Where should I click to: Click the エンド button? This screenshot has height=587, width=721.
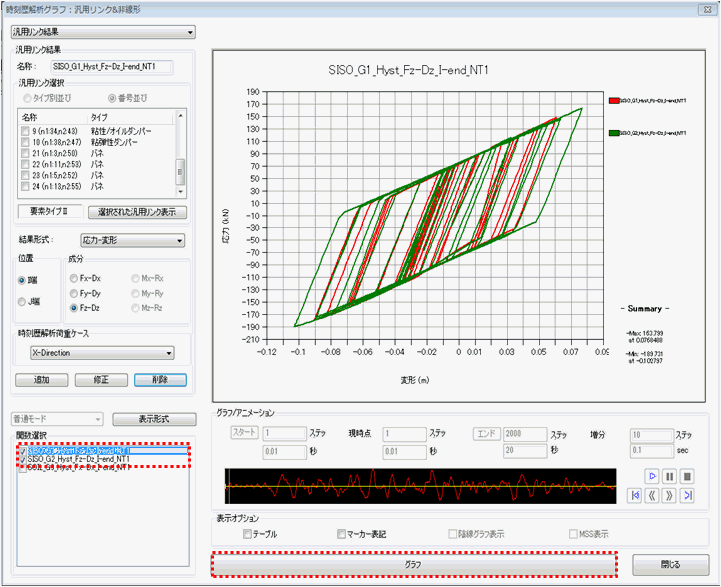tap(486, 433)
